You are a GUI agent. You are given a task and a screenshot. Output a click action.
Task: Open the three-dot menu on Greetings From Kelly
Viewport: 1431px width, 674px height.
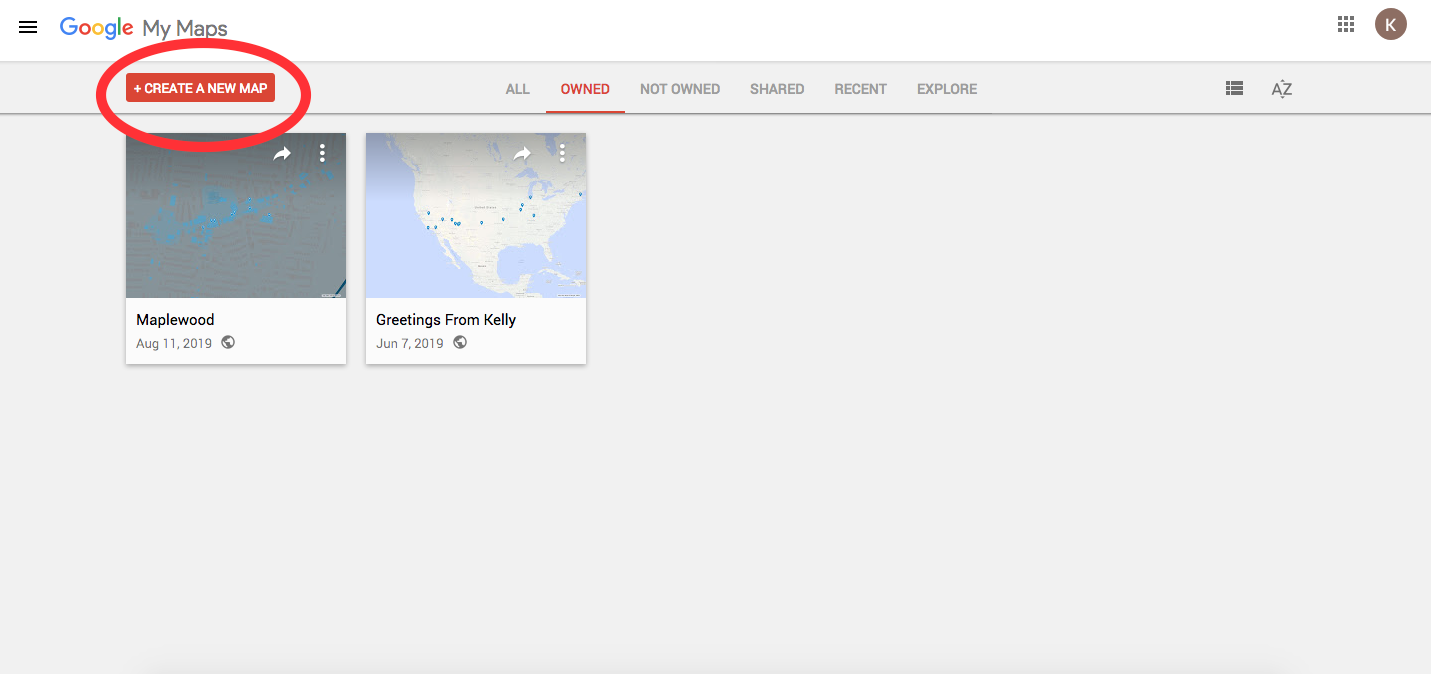[562, 153]
